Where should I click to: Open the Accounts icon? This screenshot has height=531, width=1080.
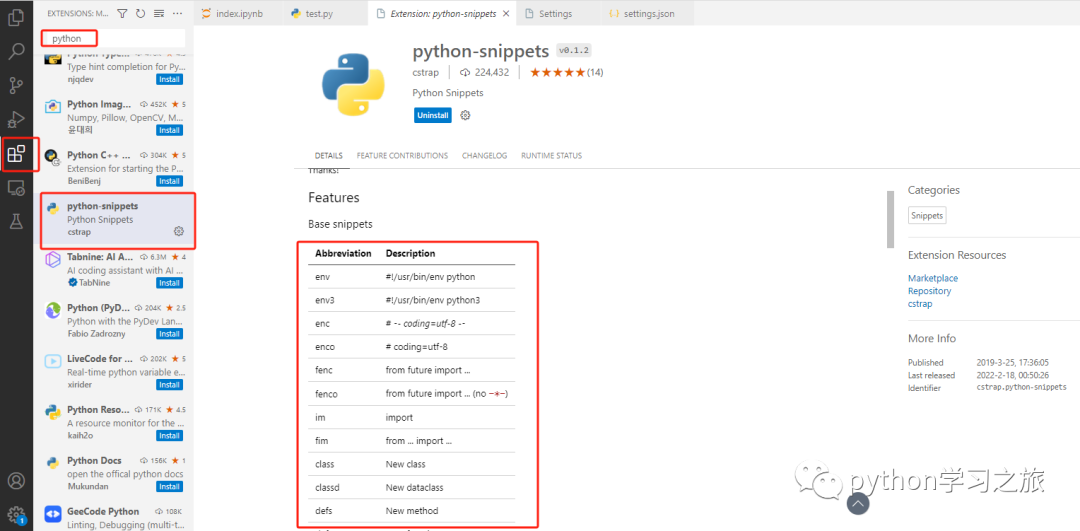(x=16, y=481)
